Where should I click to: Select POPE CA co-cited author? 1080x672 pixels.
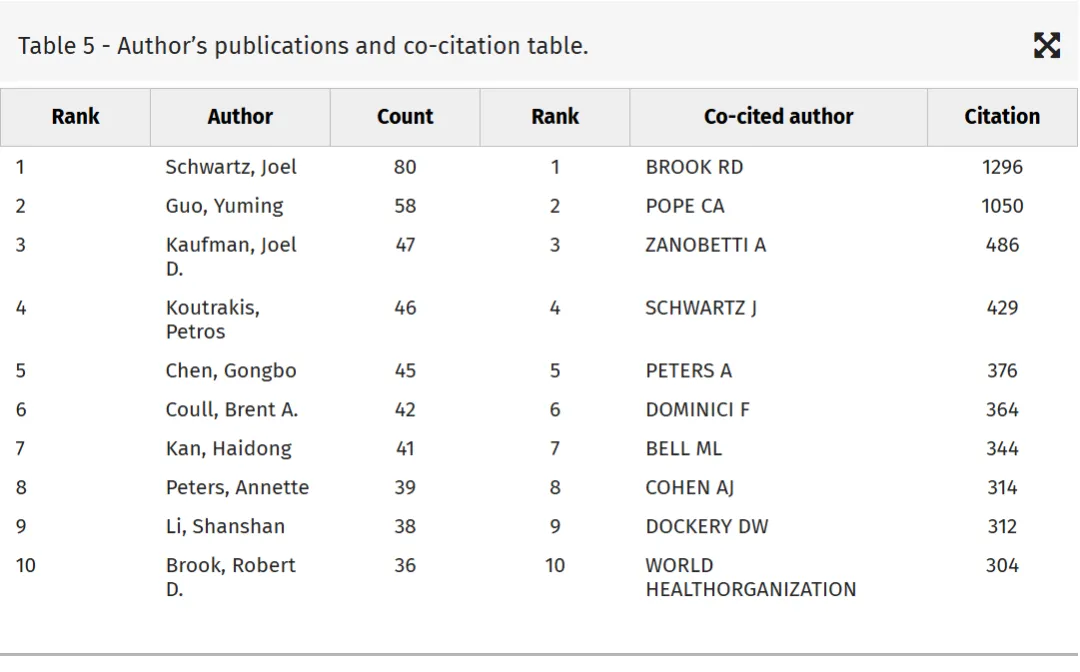(x=685, y=206)
